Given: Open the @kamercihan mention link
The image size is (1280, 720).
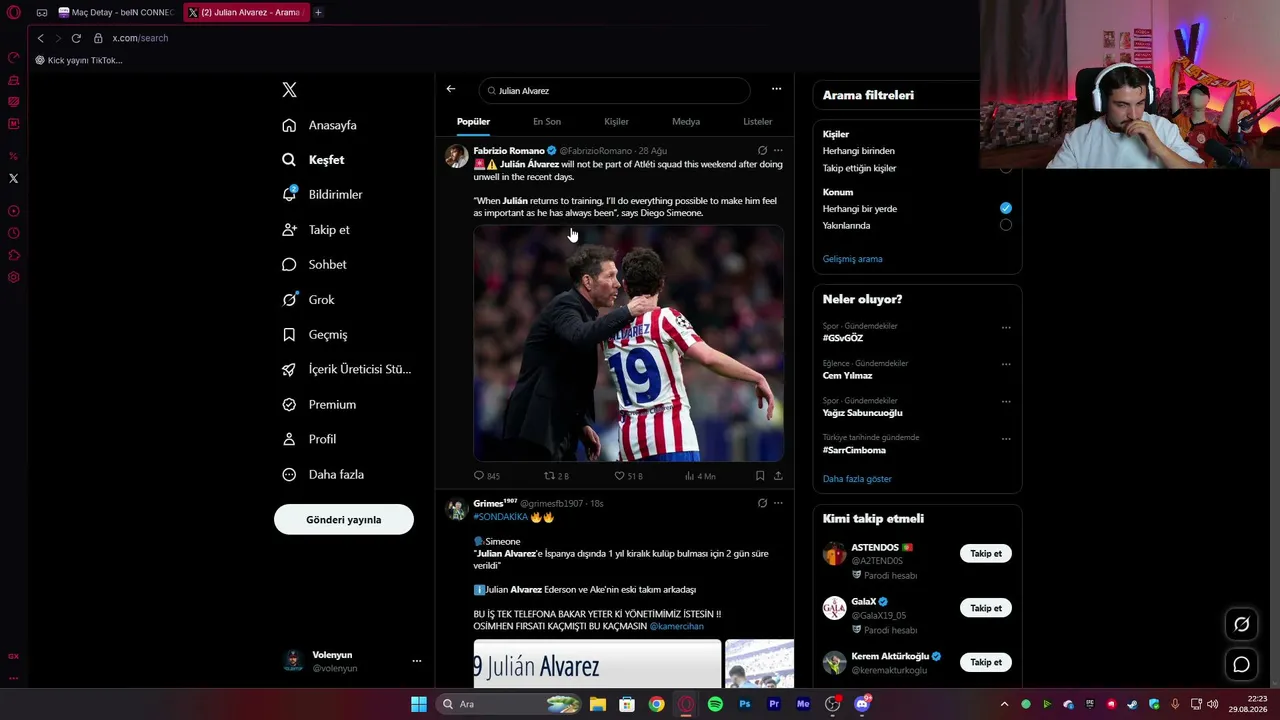Looking at the screenshot, I should point(677,626).
